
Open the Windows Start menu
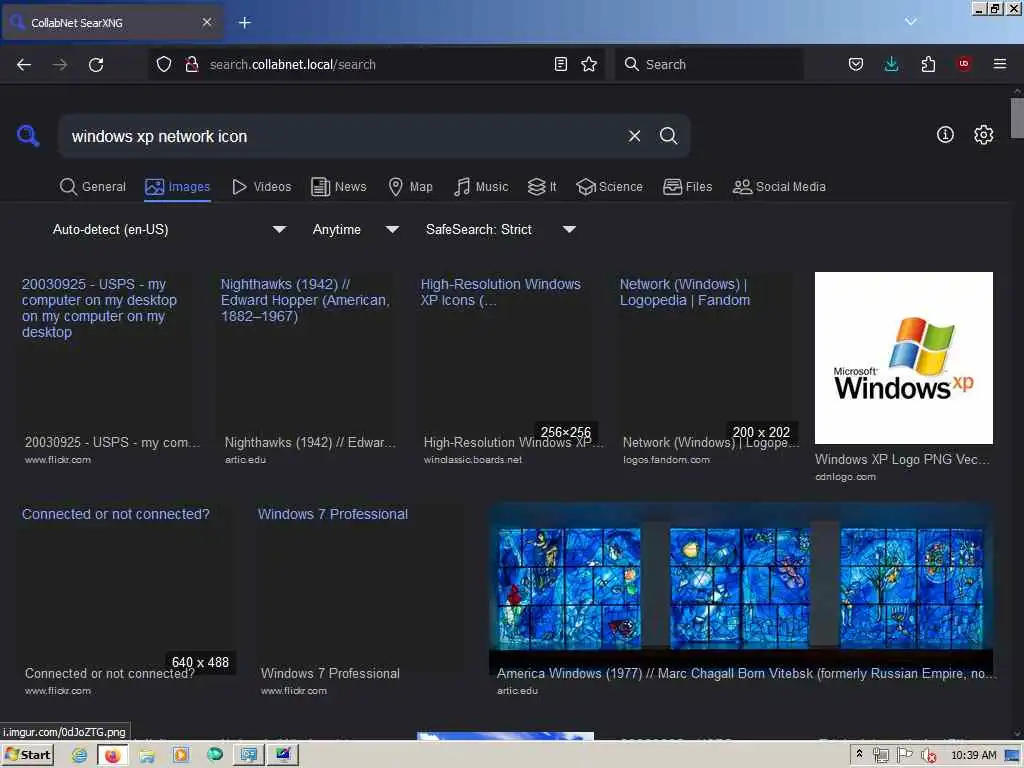point(27,755)
